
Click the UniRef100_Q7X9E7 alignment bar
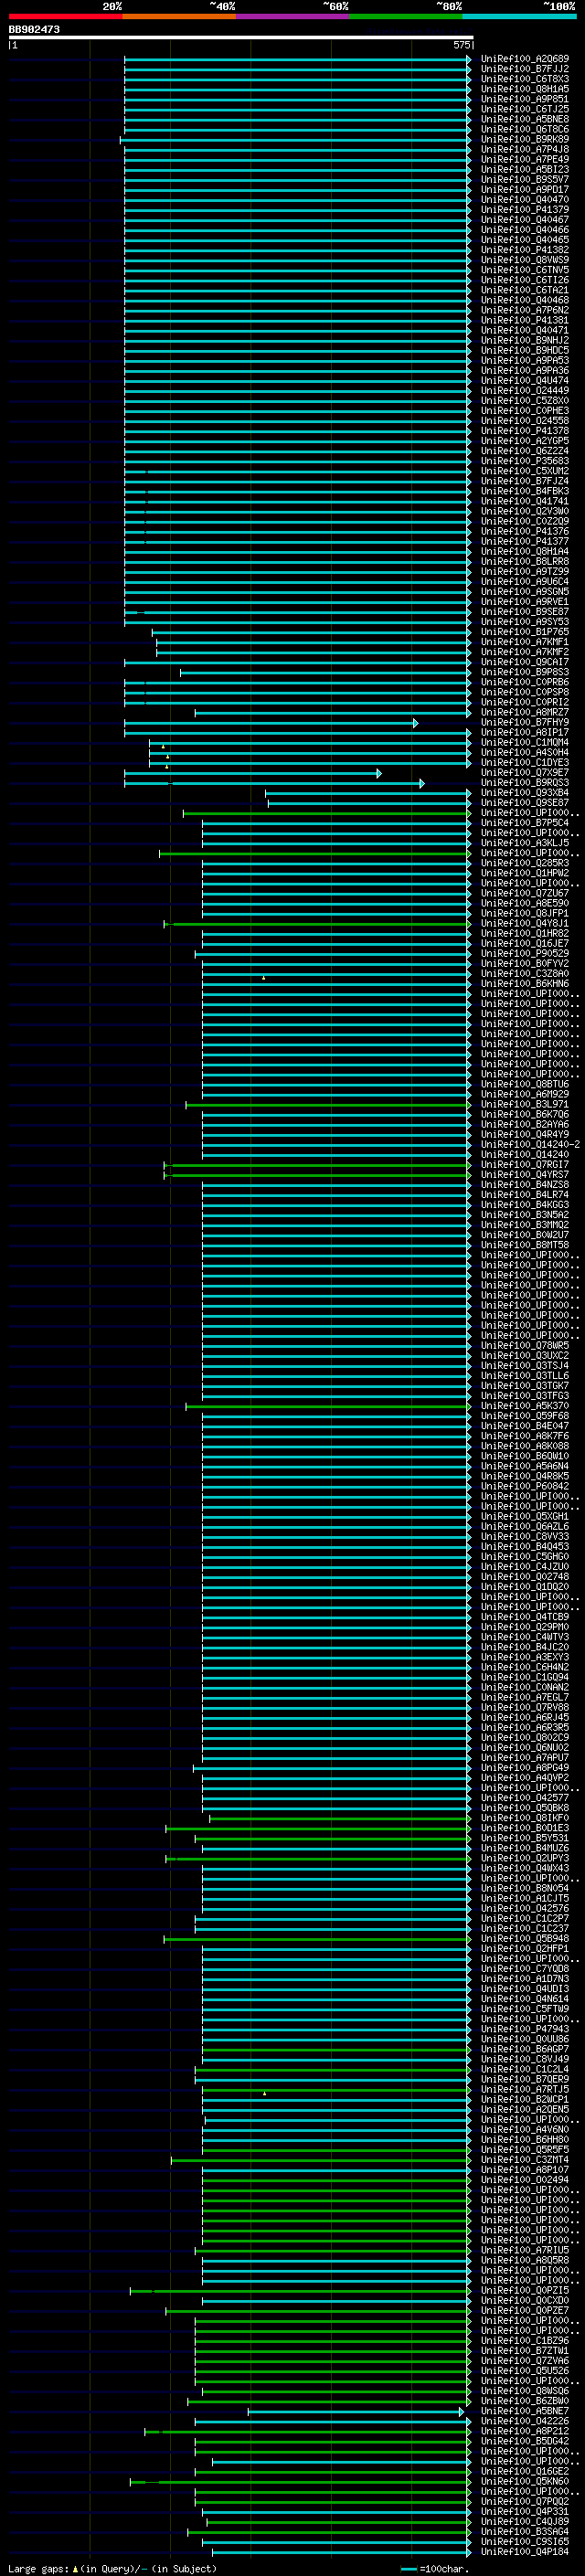click(253, 773)
